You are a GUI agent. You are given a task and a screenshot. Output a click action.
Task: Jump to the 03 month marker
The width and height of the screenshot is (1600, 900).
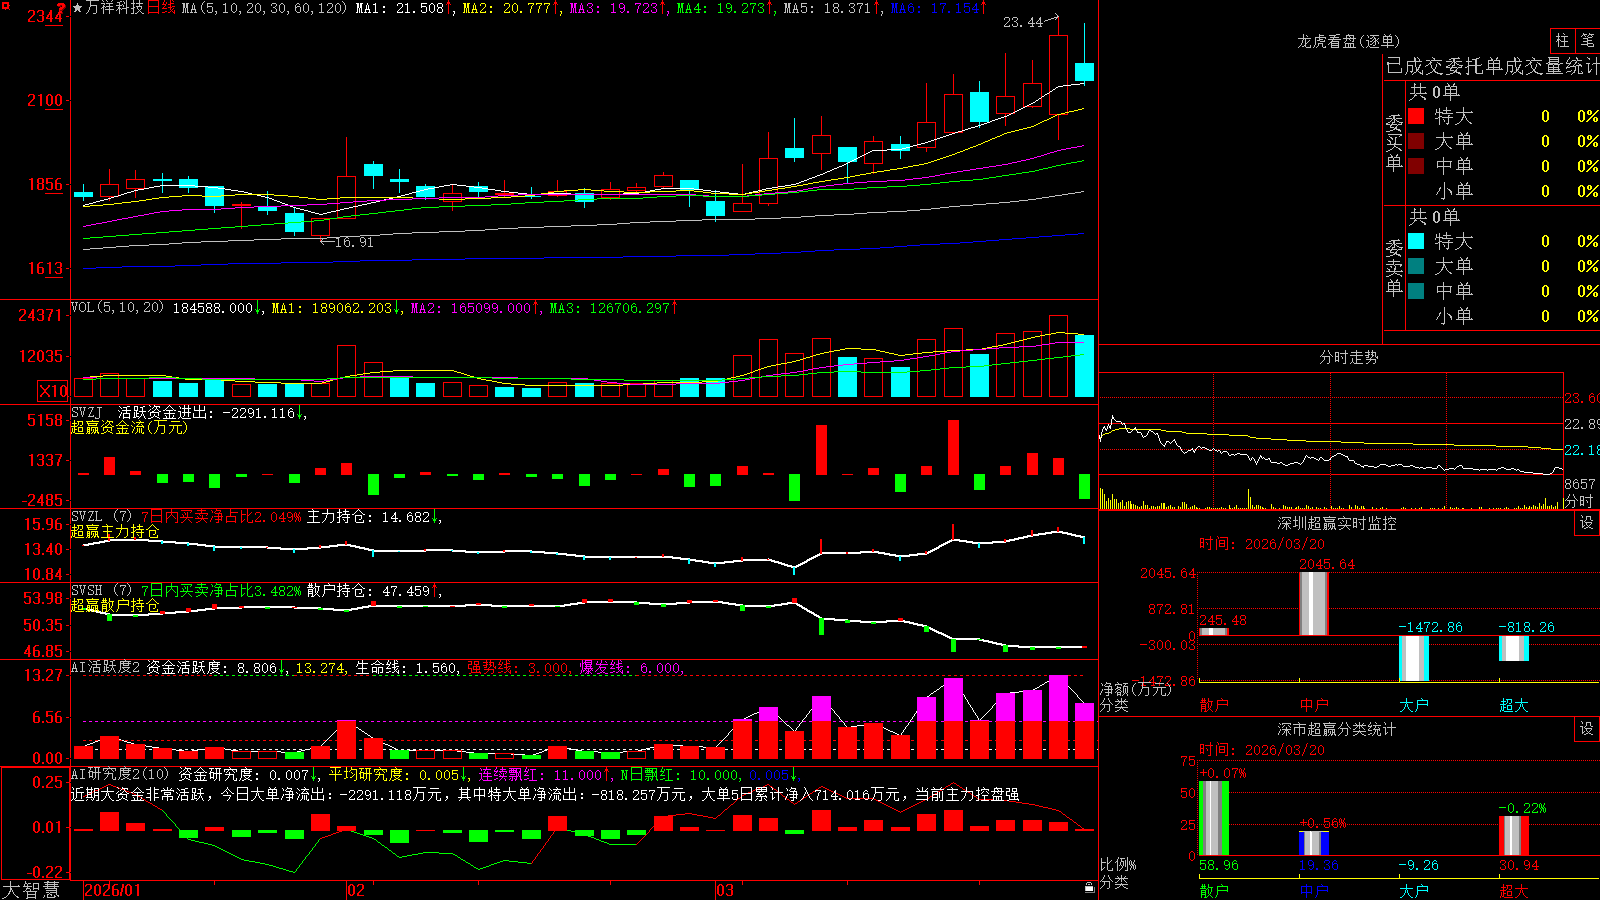pyautogui.click(x=725, y=890)
